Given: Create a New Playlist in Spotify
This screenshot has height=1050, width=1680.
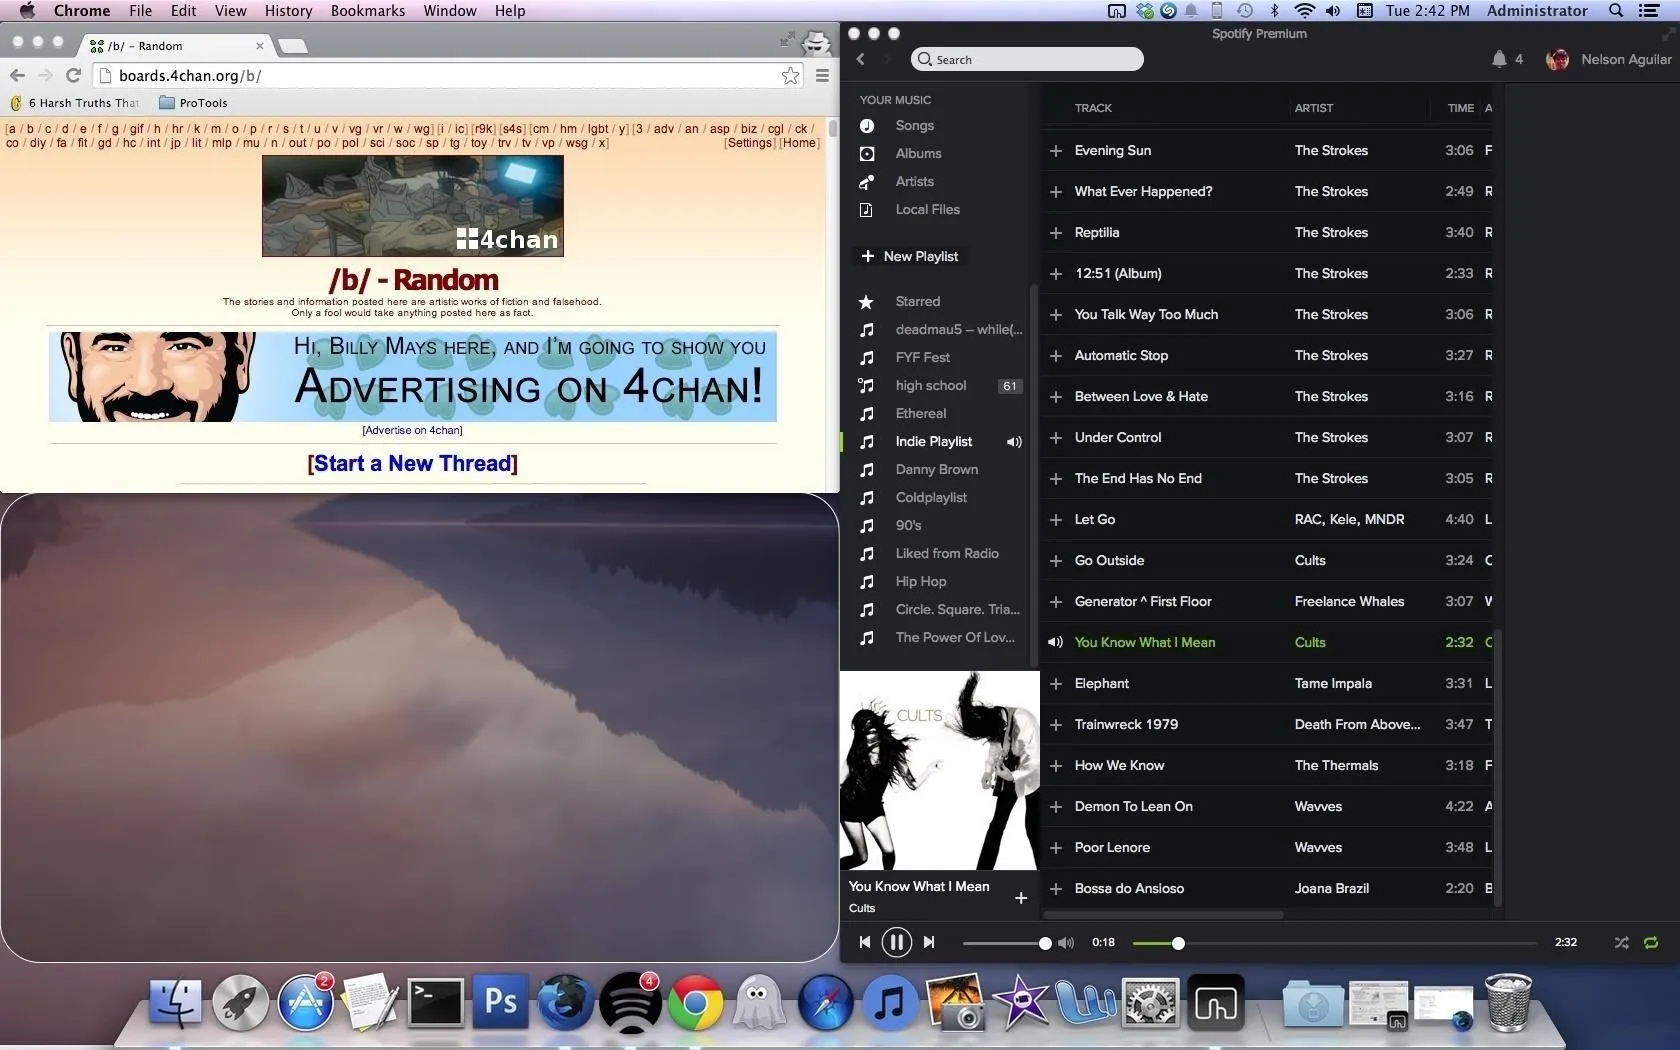Looking at the screenshot, I should tap(909, 256).
